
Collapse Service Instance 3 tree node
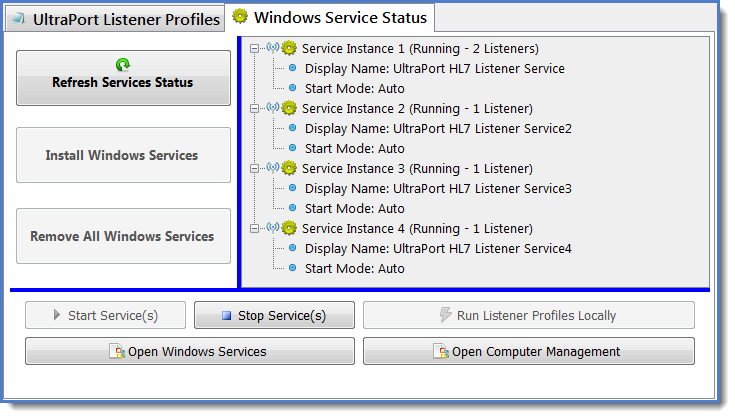(254, 169)
